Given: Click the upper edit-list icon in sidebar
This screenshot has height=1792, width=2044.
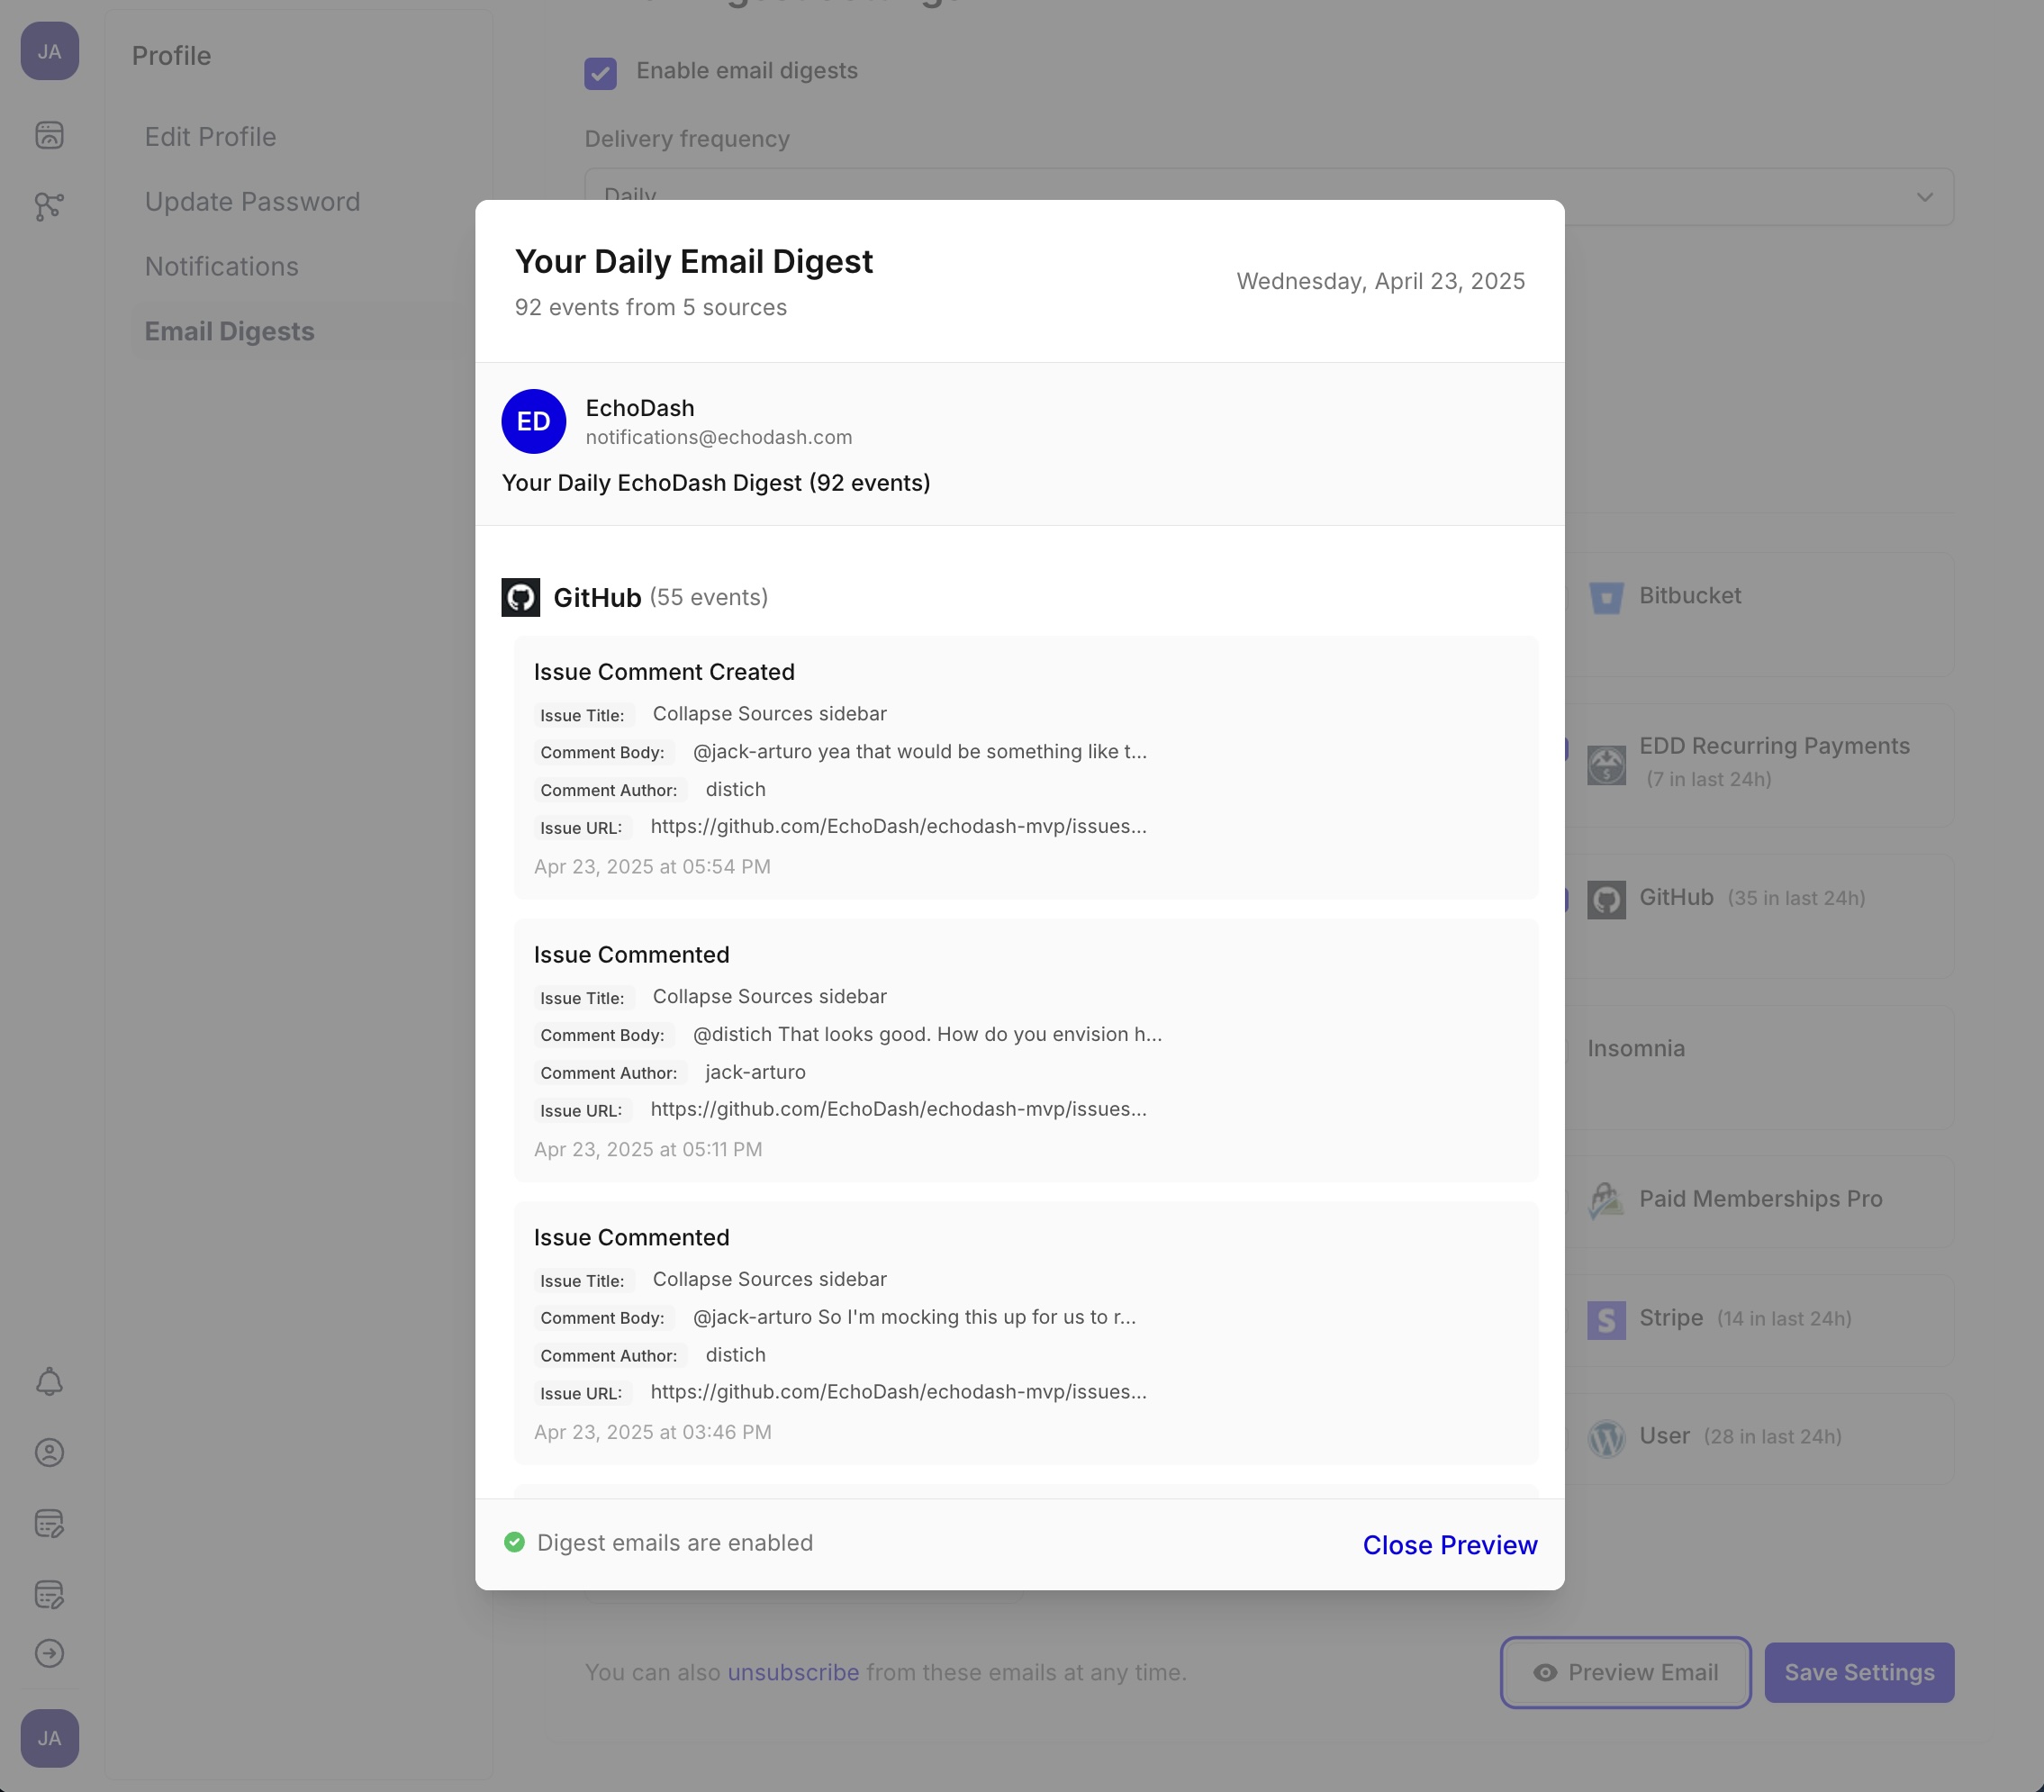Looking at the screenshot, I should [49, 1523].
